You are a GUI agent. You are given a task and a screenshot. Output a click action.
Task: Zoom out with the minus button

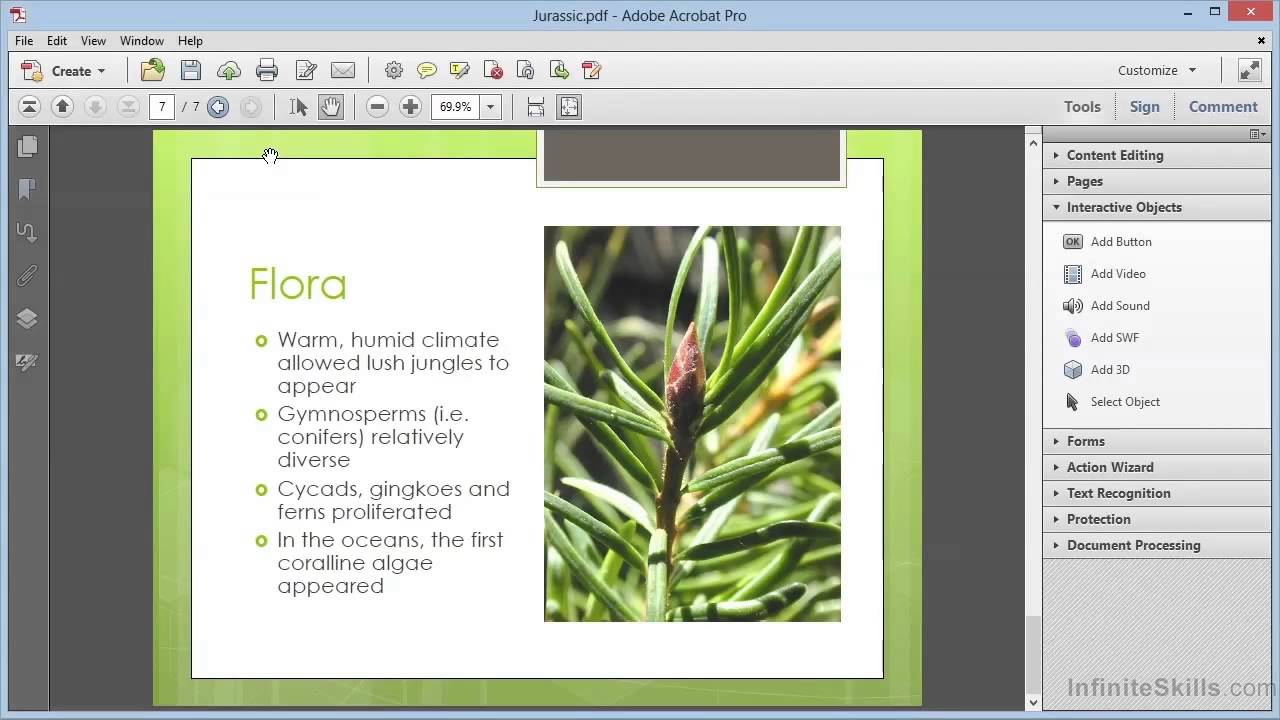(x=377, y=106)
